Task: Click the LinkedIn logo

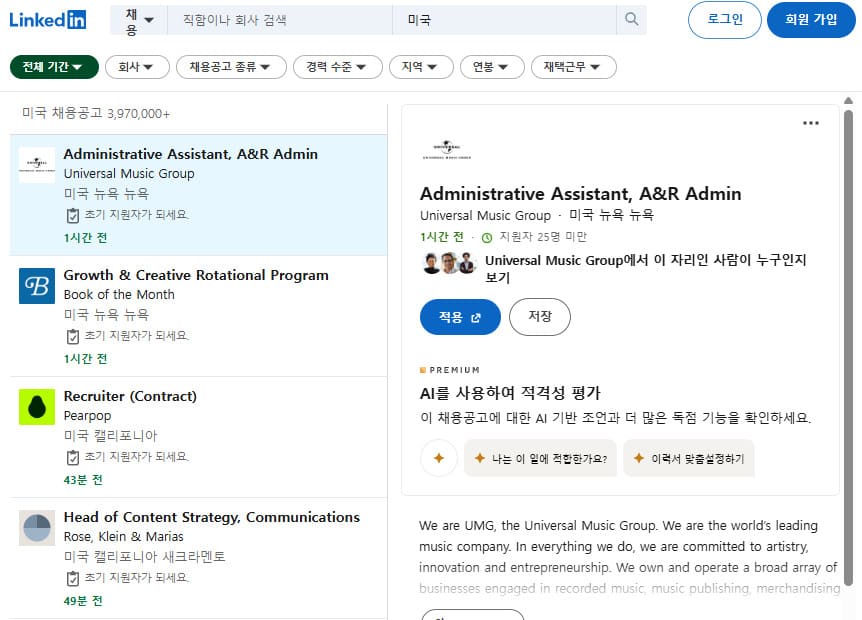Action: 48,20
